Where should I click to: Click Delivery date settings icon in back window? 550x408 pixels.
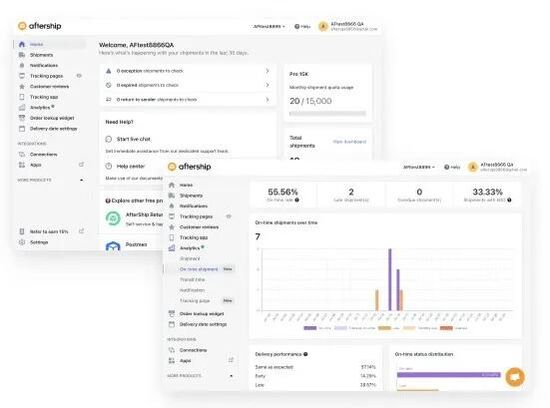tap(22, 128)
